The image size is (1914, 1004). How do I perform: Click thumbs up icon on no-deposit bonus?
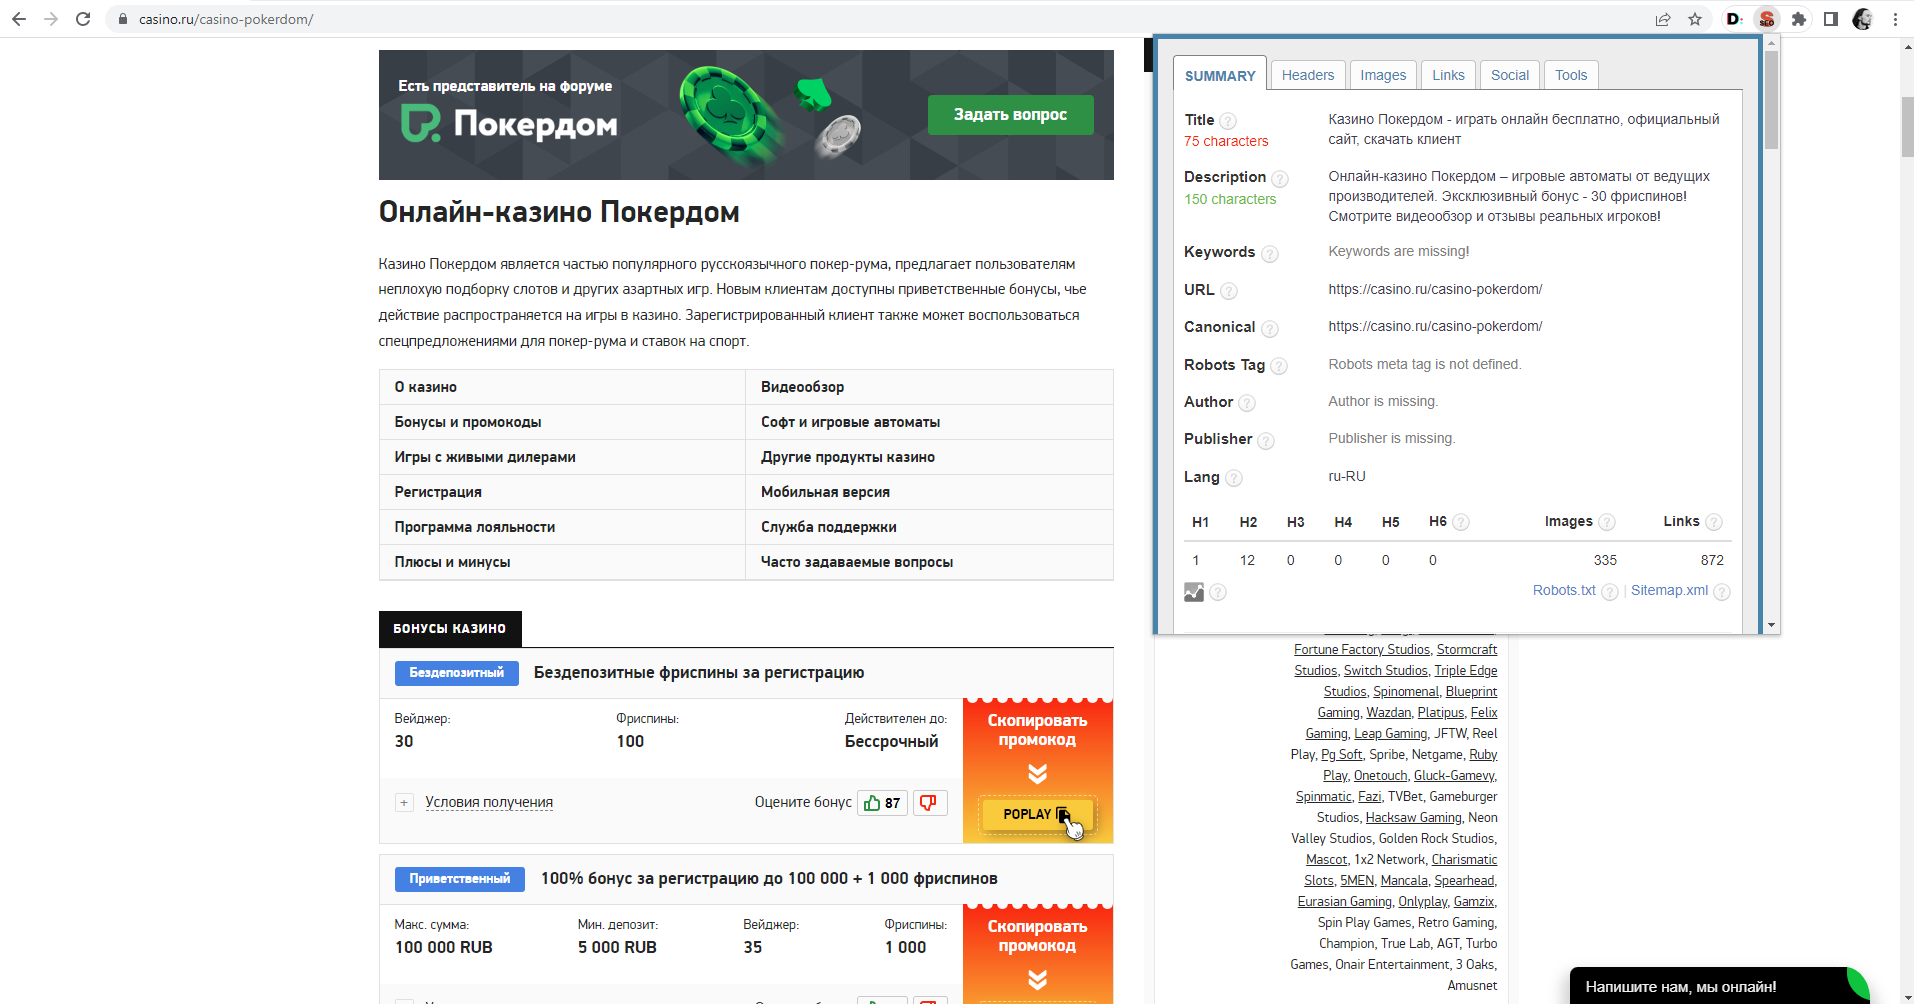[x=872, y=803]
